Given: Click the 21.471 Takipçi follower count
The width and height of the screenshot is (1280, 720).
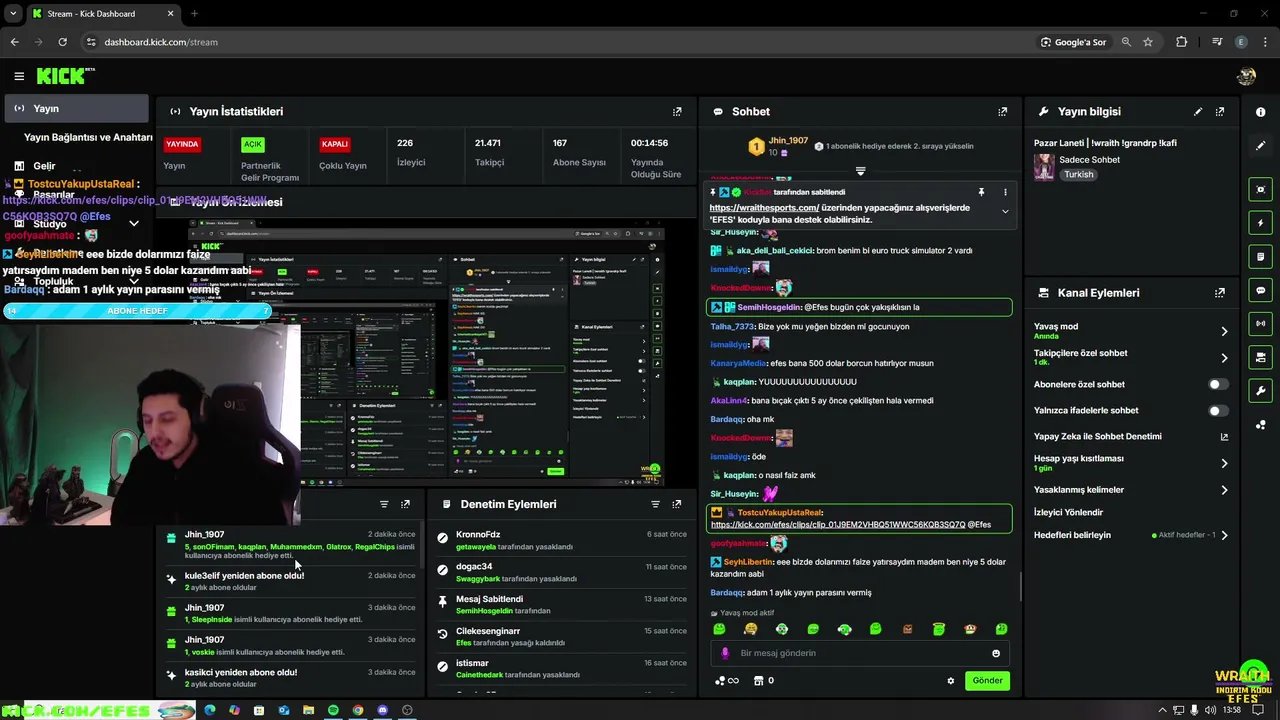Looking at the screenshot, I should 489,152.
